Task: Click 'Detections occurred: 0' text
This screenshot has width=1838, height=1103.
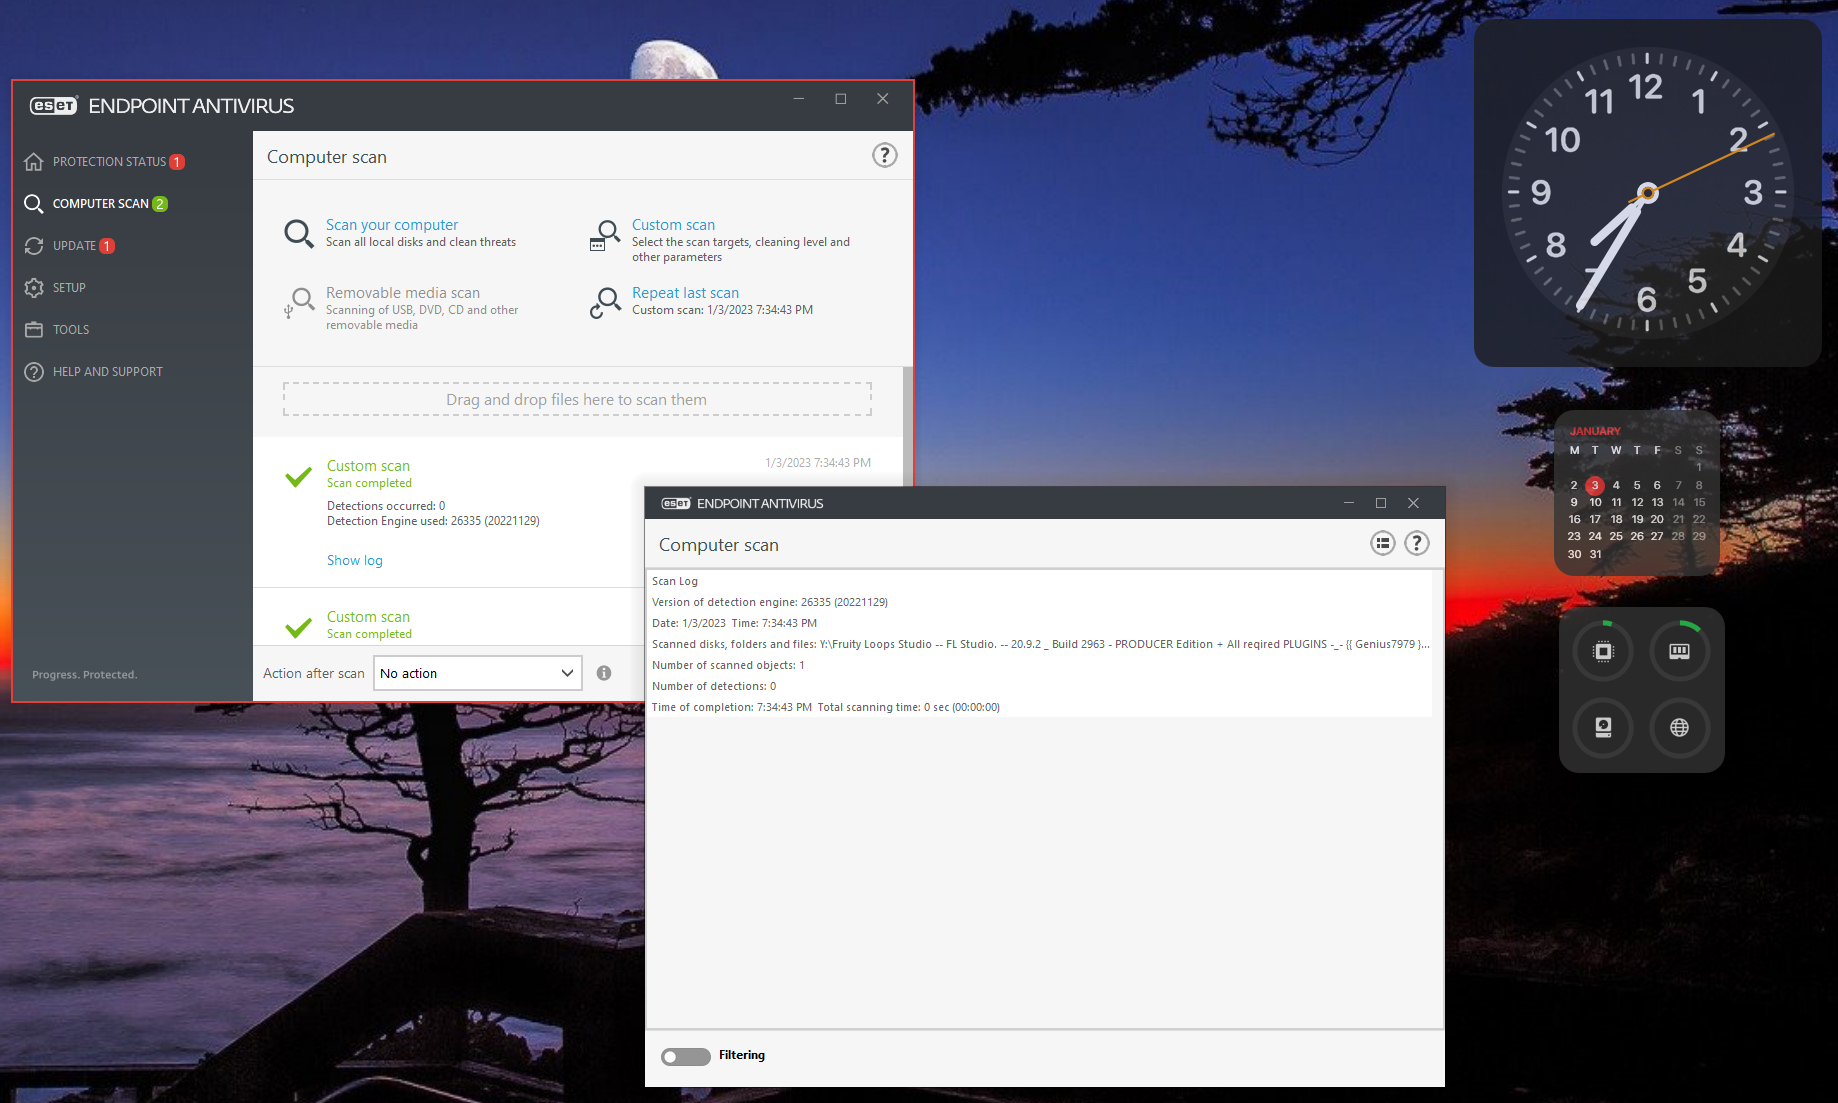Action: 386,506
